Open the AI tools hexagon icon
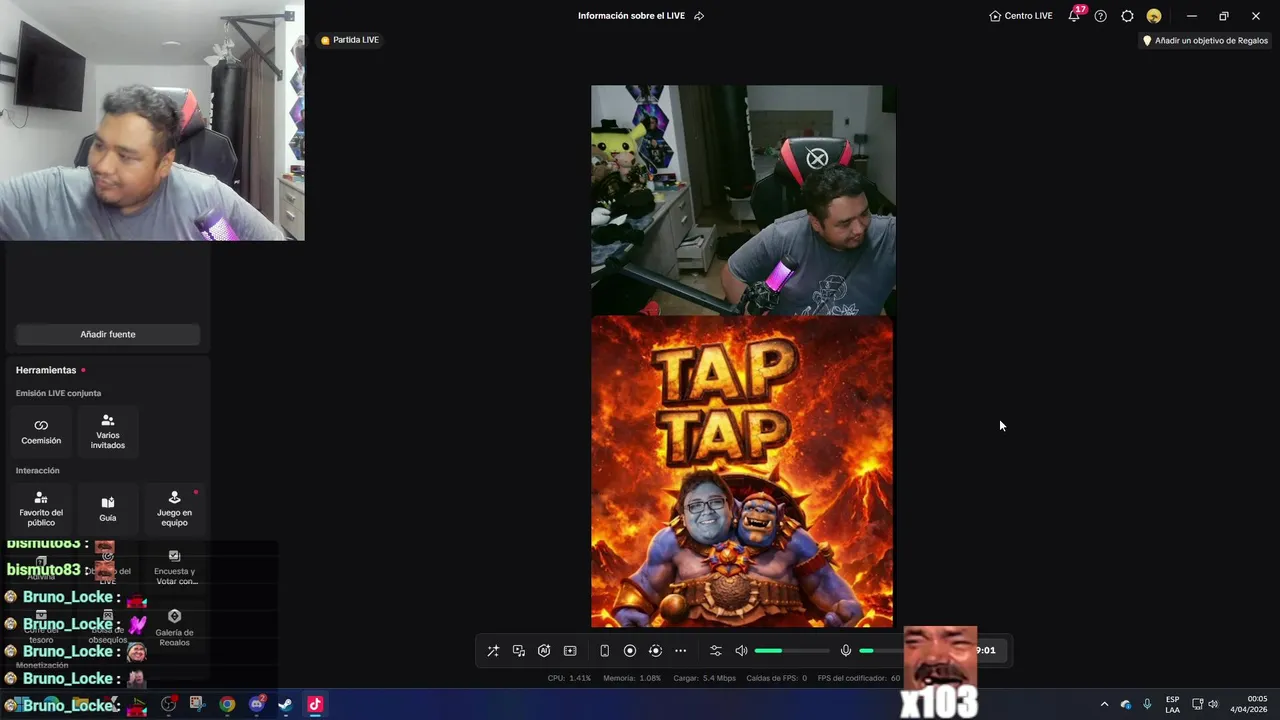 click(544, 651)
